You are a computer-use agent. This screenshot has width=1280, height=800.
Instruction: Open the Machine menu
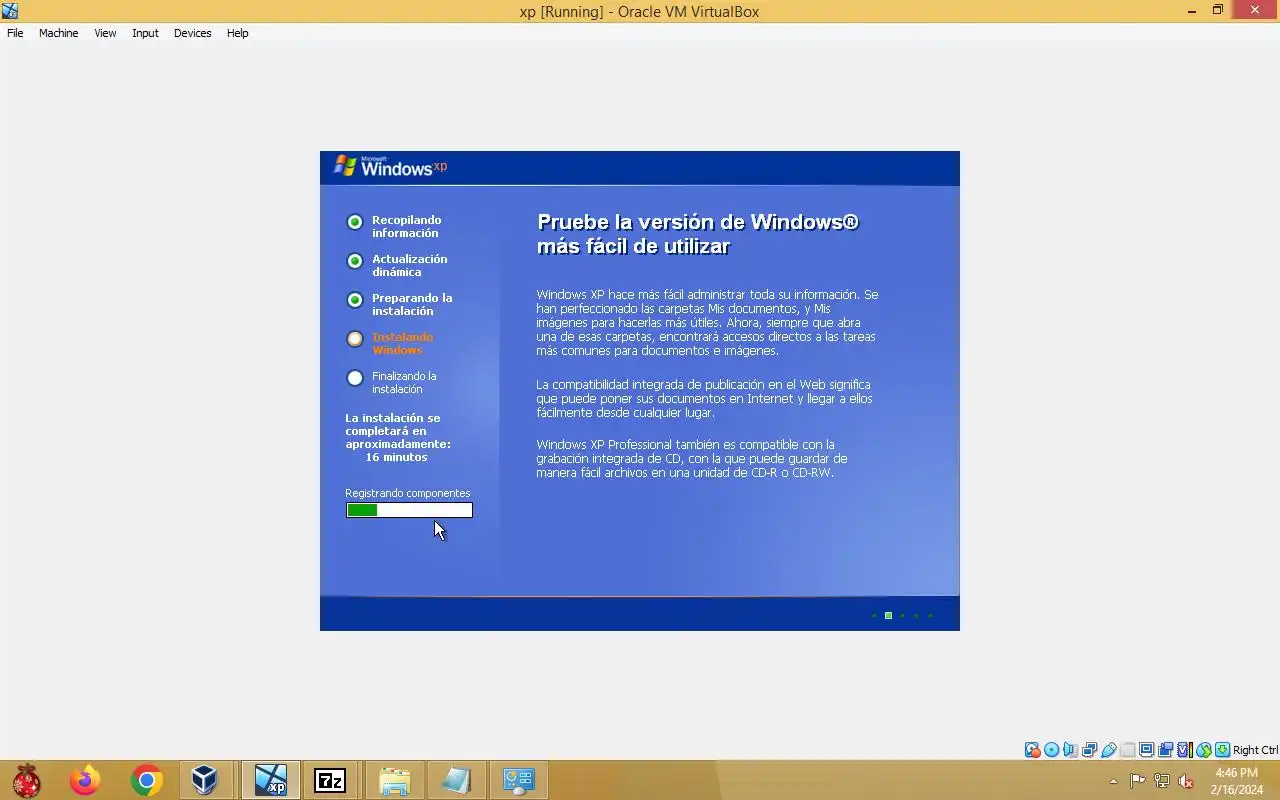coord(58,33)
